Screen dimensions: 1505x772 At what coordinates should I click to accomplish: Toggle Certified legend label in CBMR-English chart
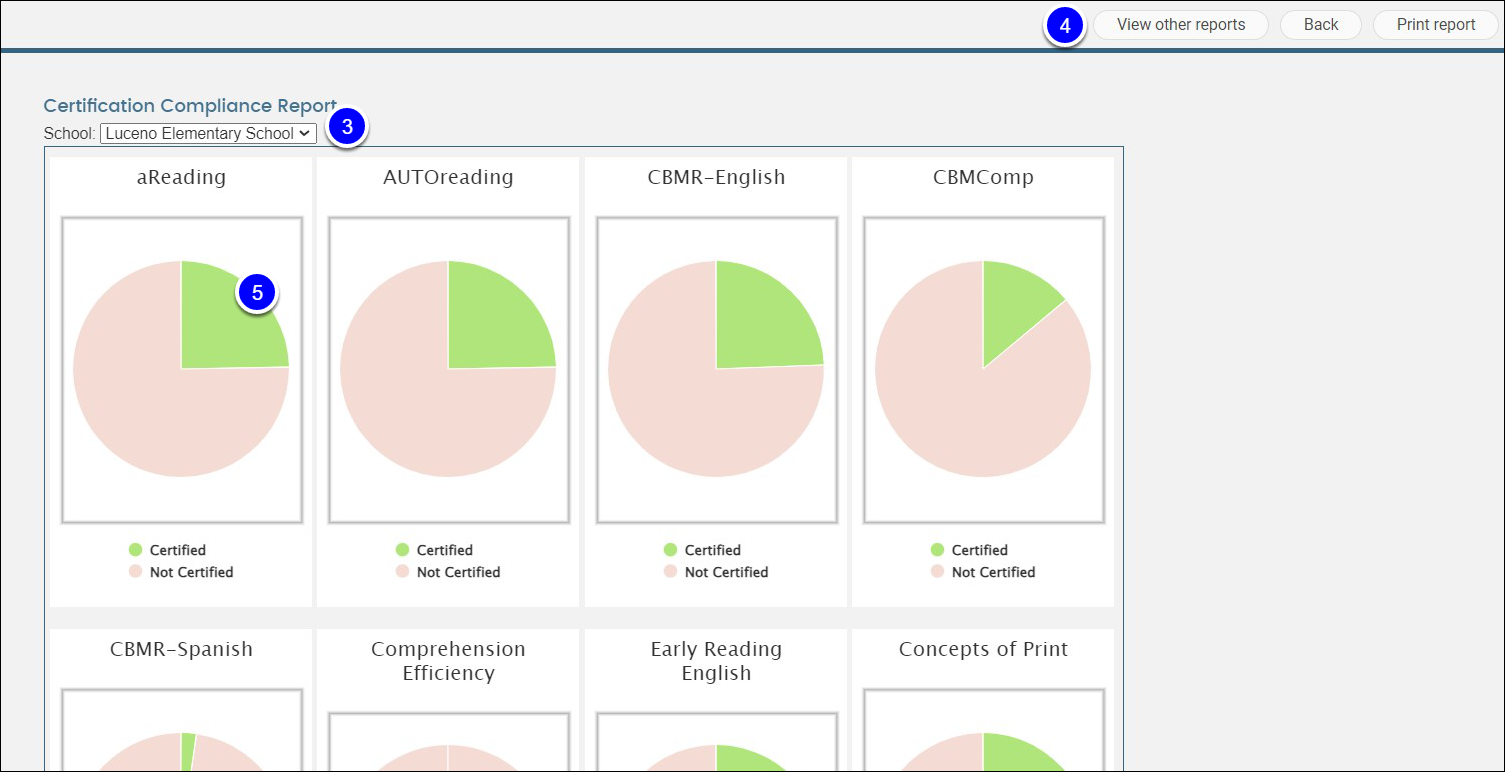pyautogui.click(x=713, y=550)
